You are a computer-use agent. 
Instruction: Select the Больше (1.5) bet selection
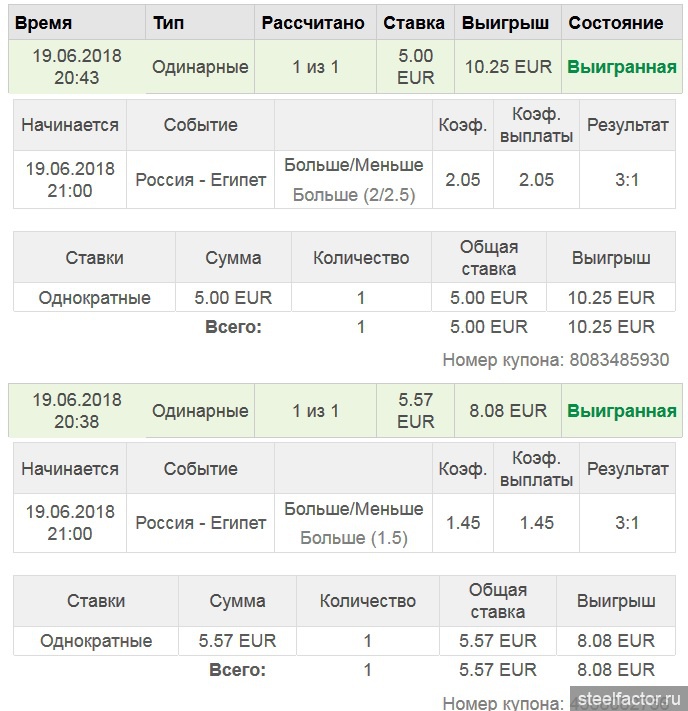pyautogui.click(x=354, y=538)
